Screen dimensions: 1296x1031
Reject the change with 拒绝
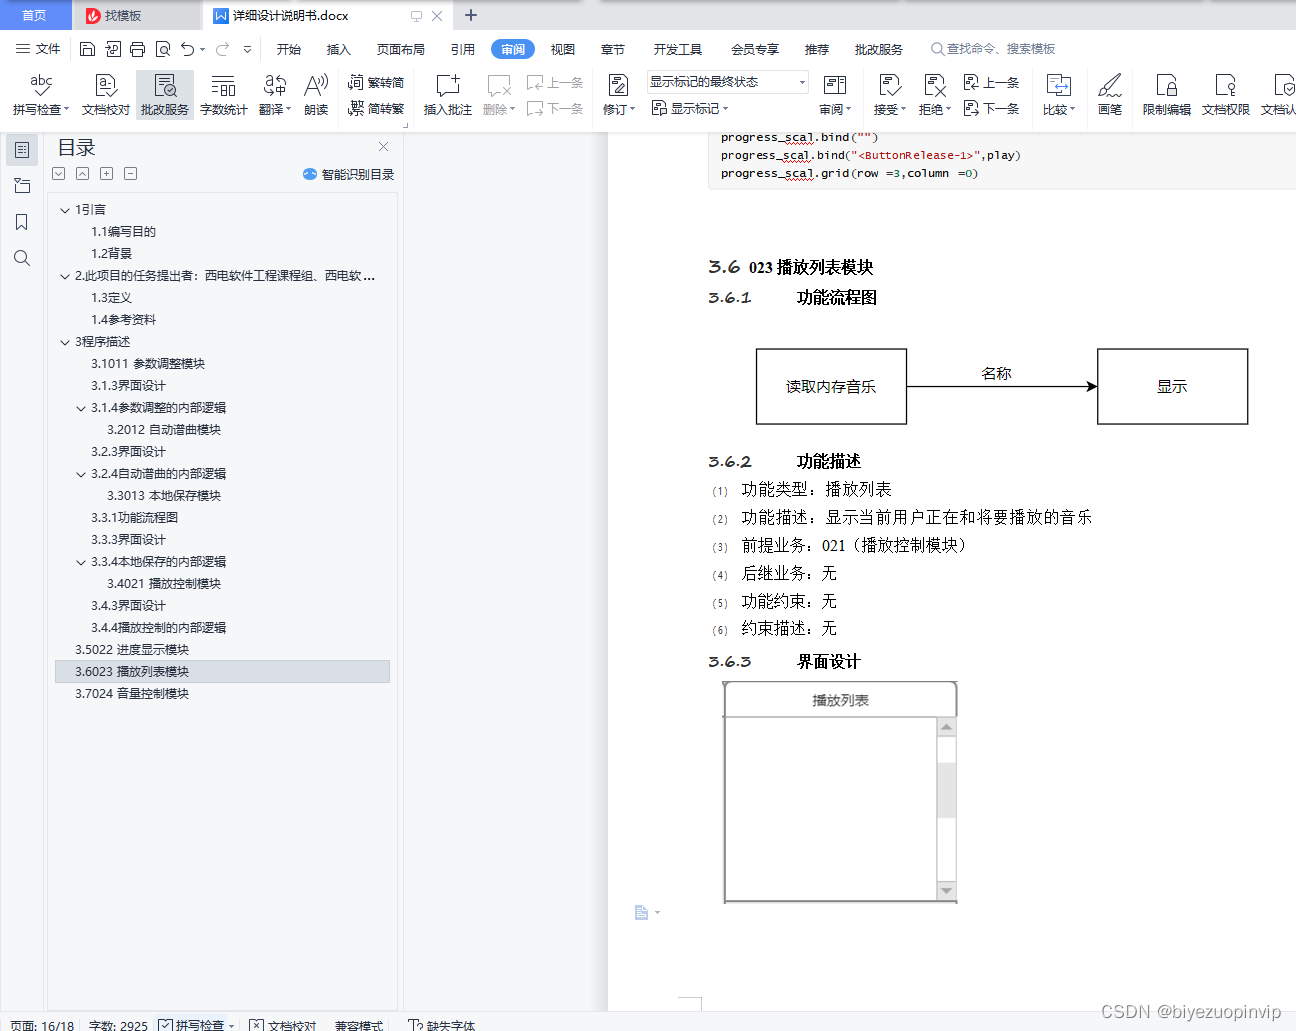pyautogui.click(x=935, y=95)
